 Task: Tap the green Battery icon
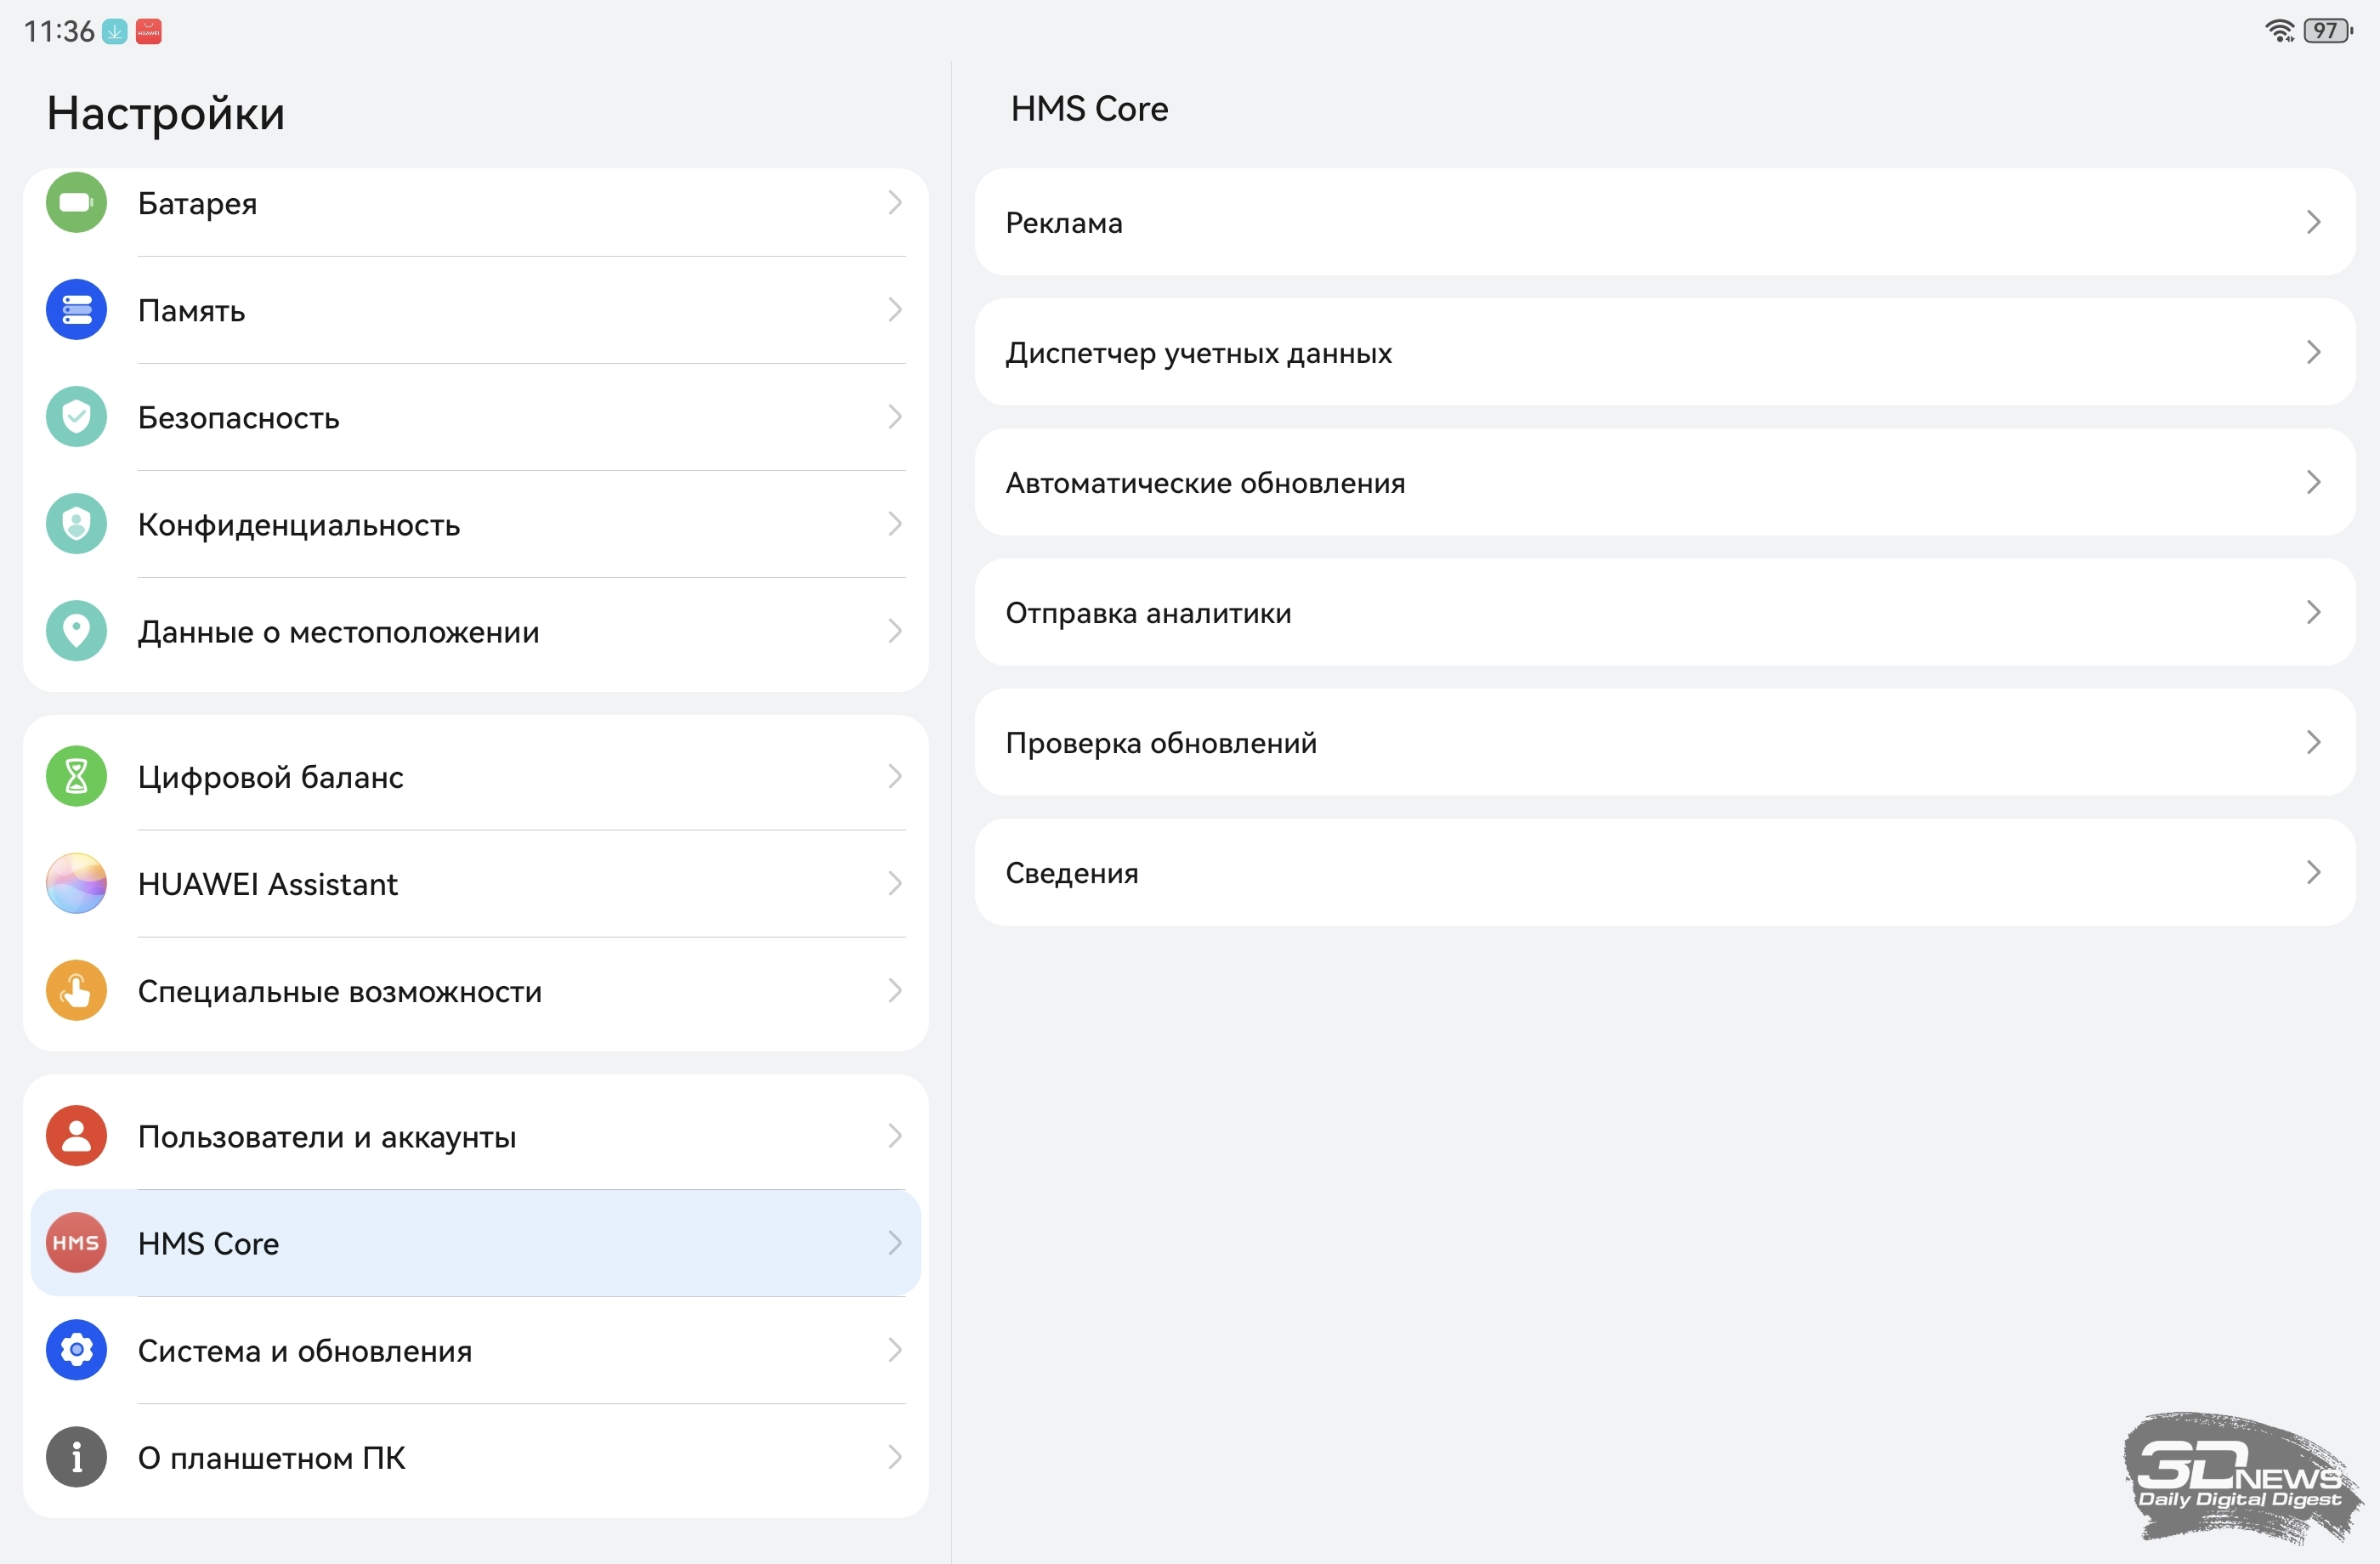76,203
